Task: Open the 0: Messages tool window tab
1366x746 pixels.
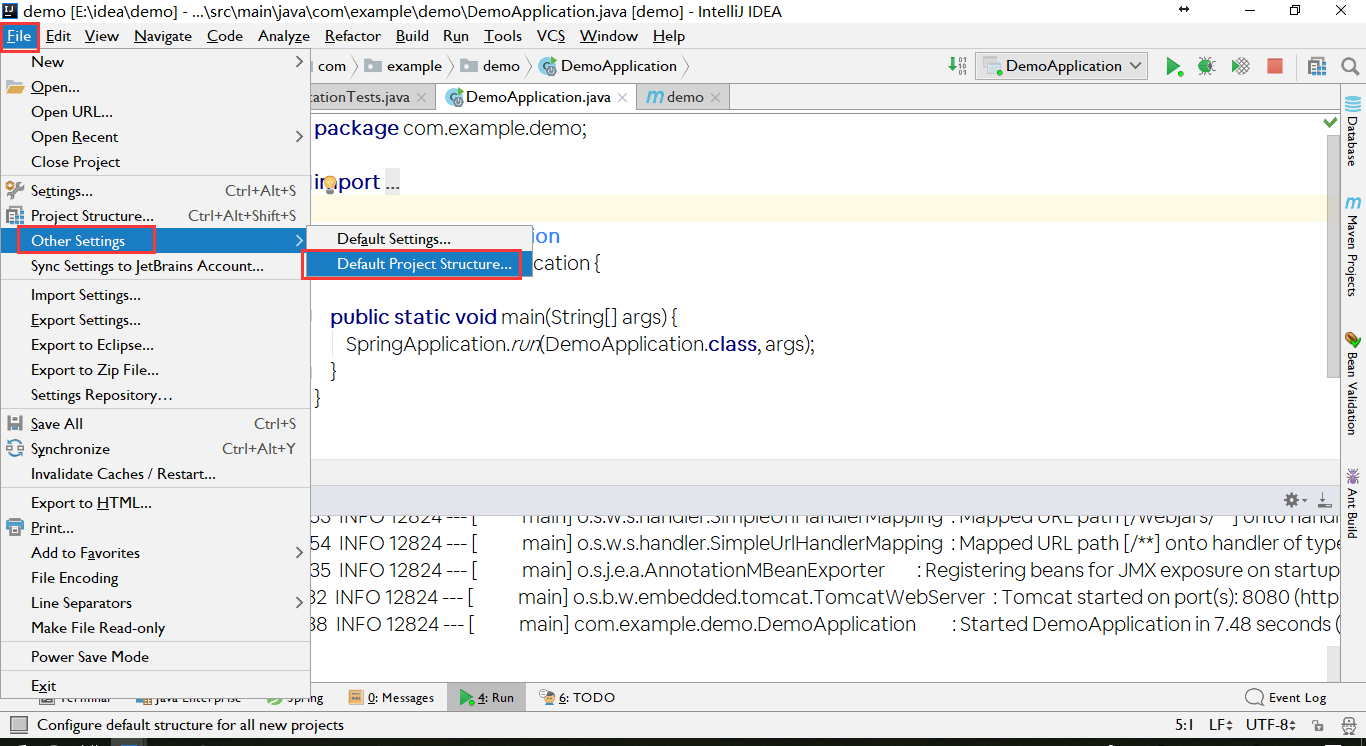Action: (x=391, y=697)
